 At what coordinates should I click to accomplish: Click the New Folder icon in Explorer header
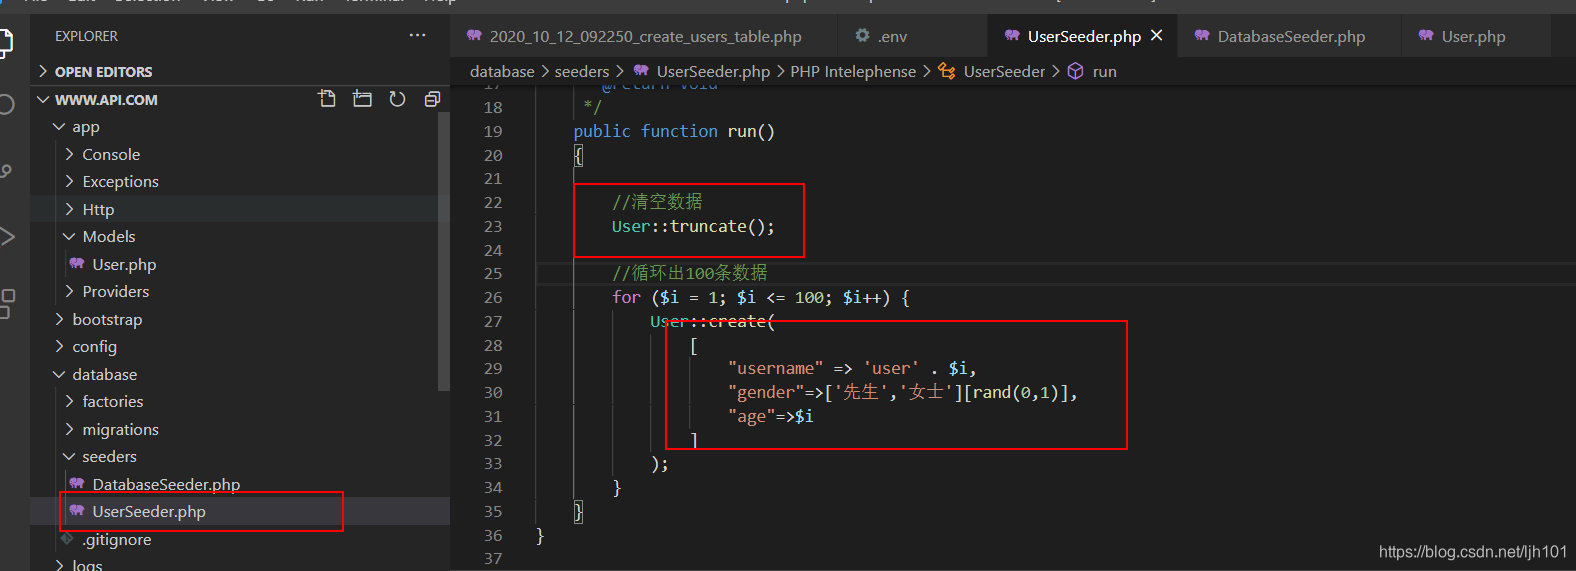click(x=362, y=99)
